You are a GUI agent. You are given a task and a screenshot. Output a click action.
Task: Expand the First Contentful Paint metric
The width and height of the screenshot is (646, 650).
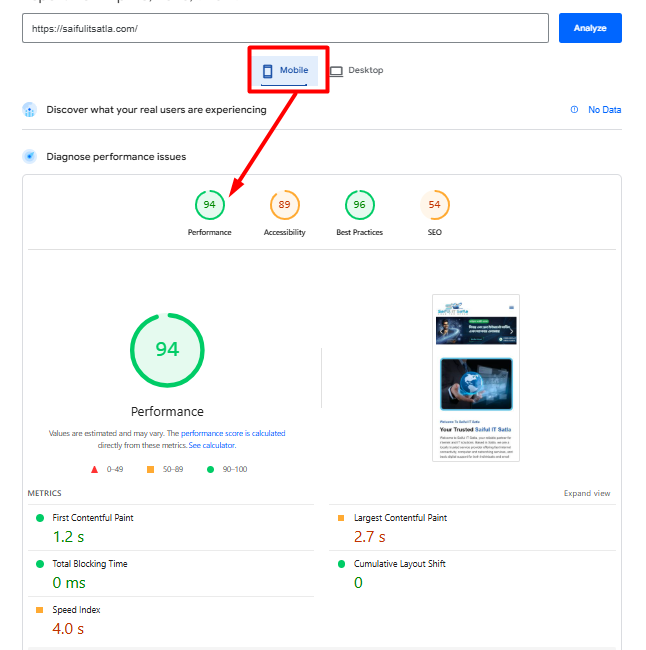pos(93,518)
